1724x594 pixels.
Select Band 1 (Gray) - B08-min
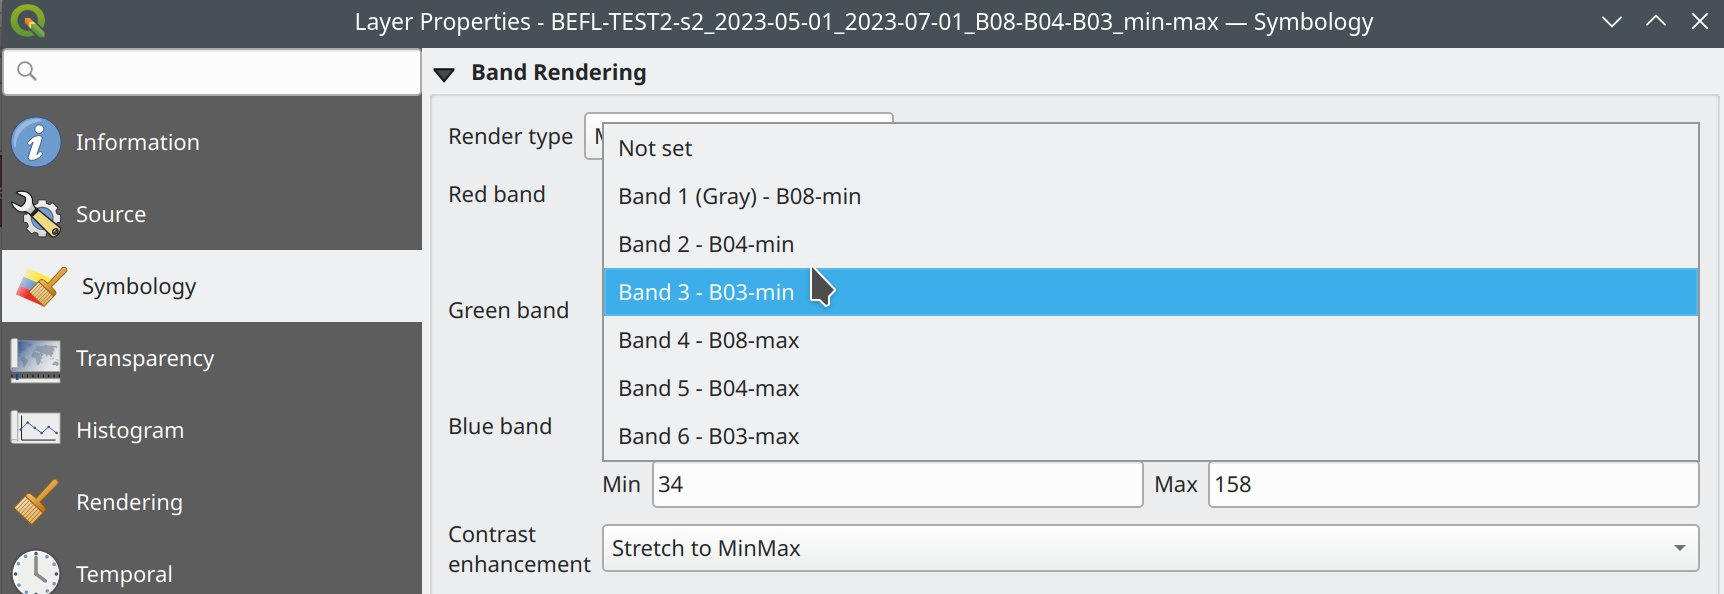click(x=739, y=196)
